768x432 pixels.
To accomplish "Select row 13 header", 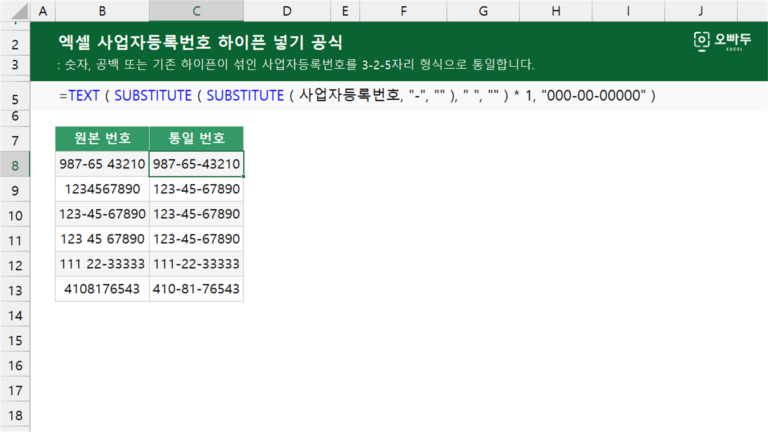I will coord(15,290).
